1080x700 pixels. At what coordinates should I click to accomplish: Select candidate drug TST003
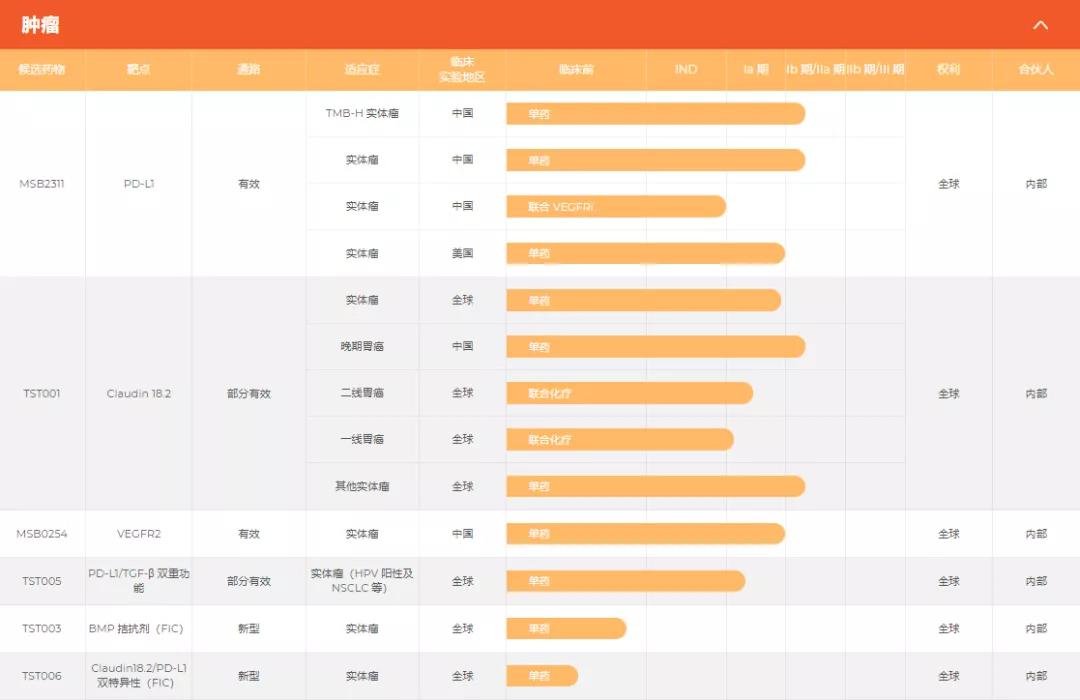point(42,628)
